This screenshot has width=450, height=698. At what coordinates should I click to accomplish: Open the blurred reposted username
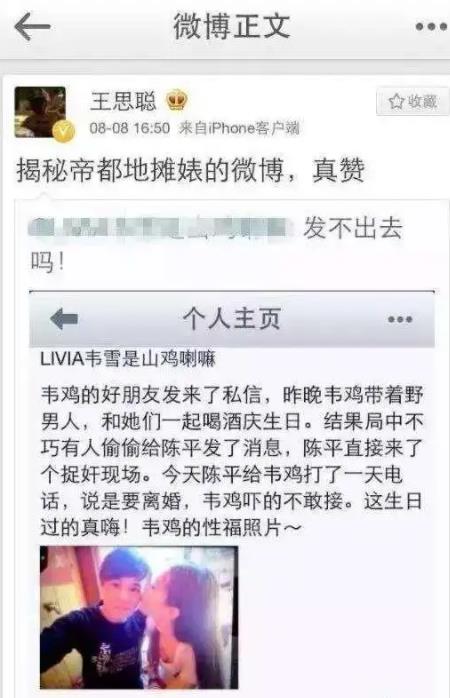coord(162,227)
